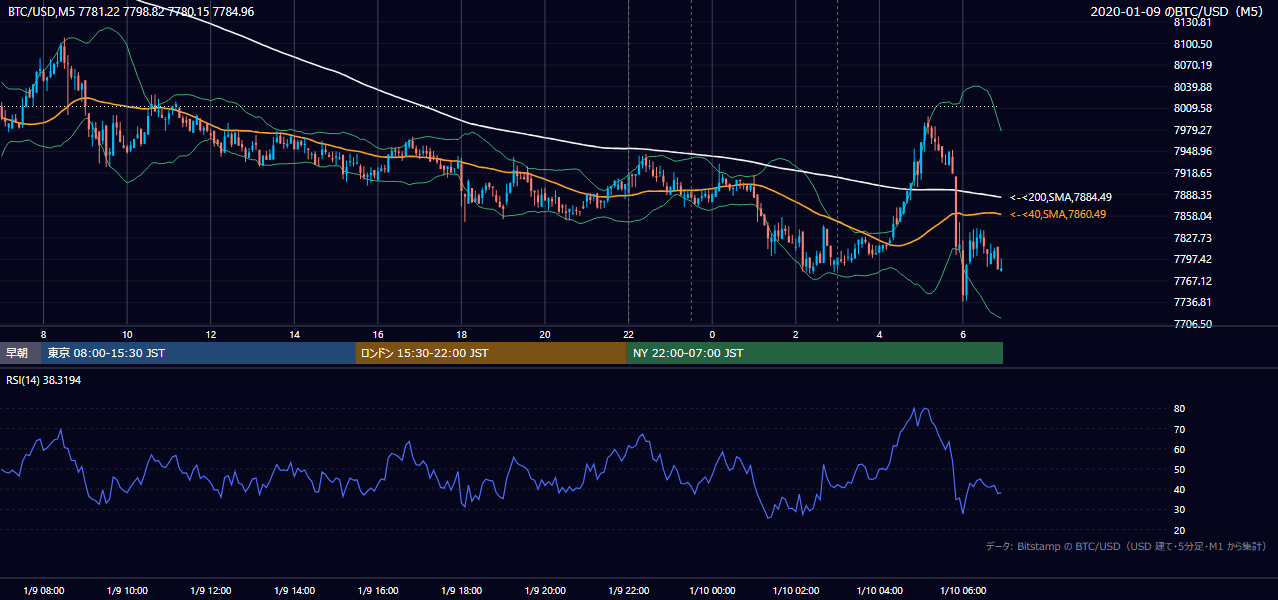Click price axis value 7979.27
The height and width of the screenshot is (600, 1278).
pyautogui.click(x=1193, y=130)
